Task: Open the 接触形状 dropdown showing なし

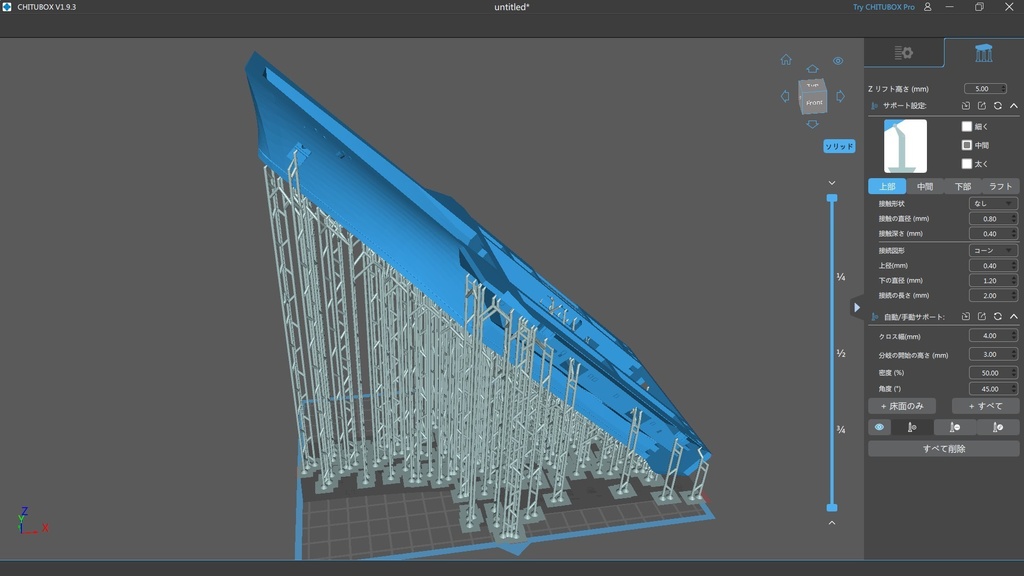Action: tap(993, 203)
